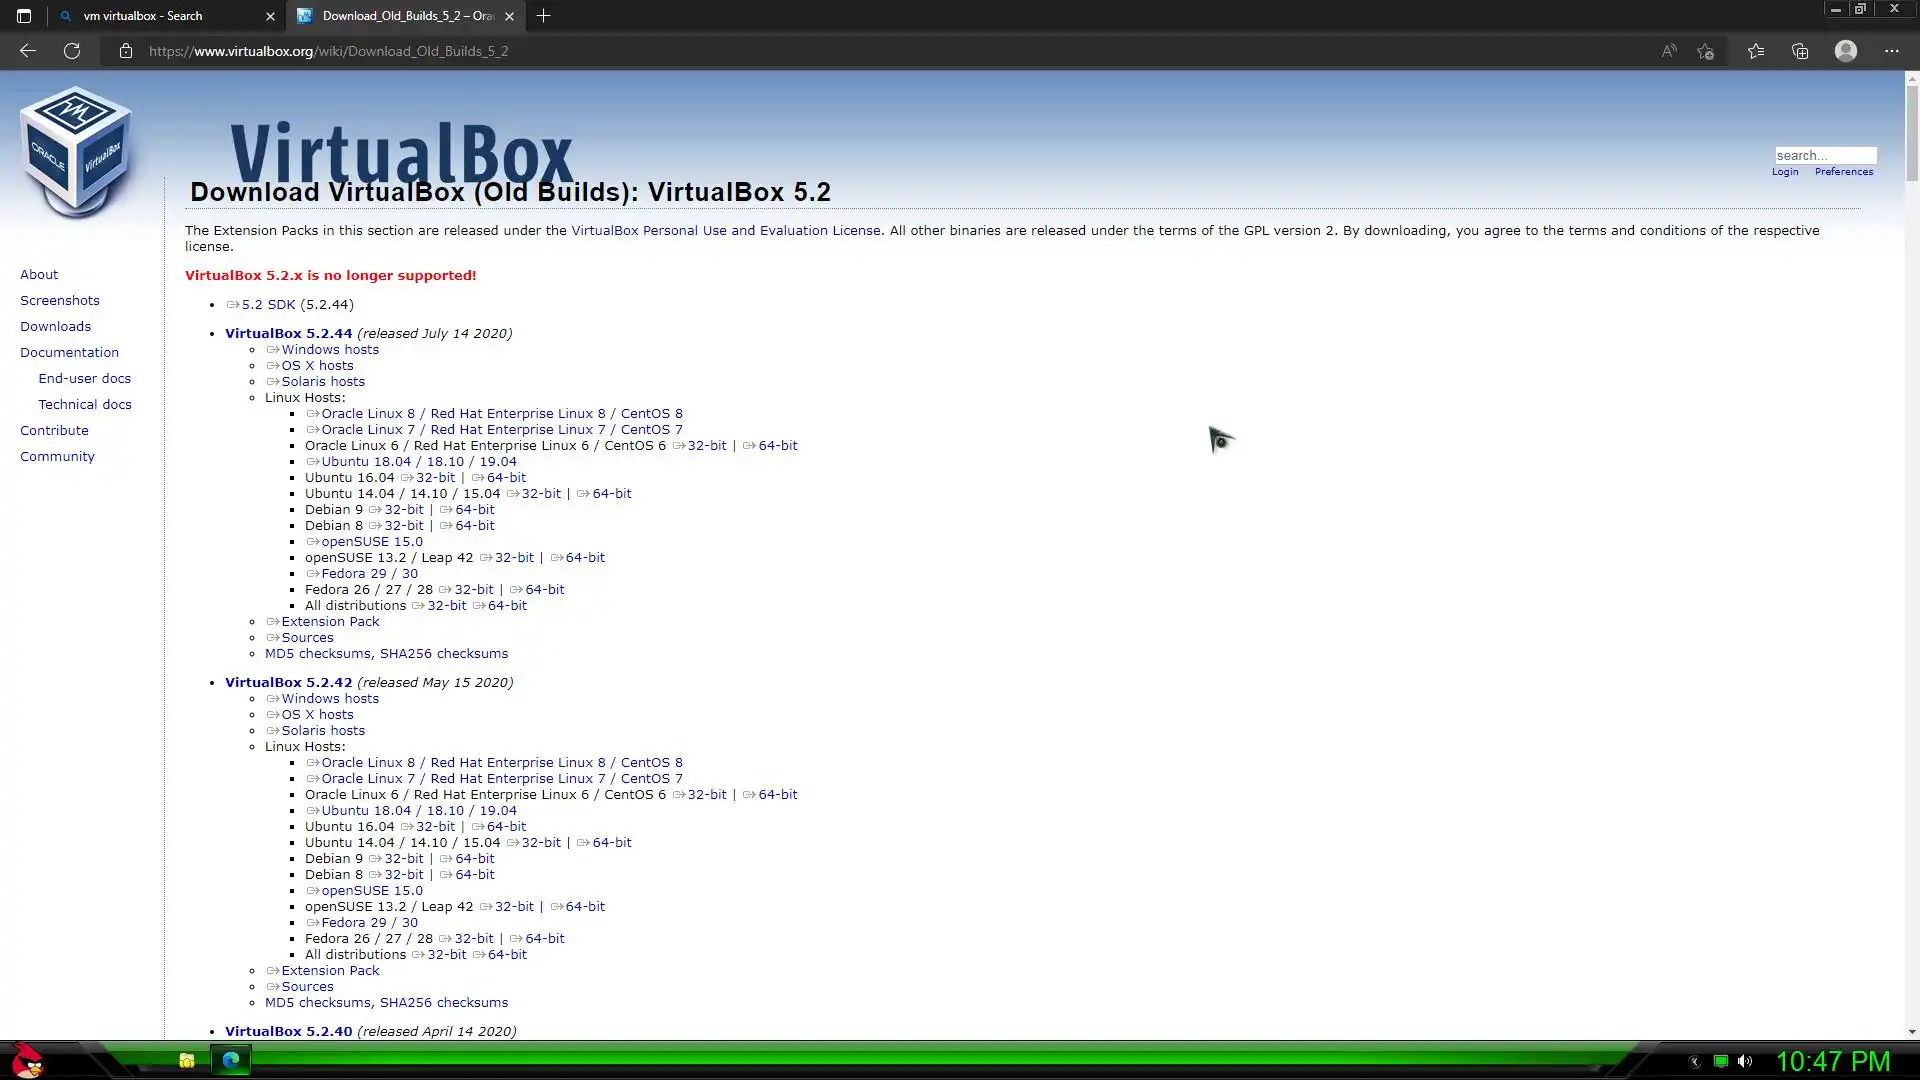This screenshot has width=1920, height=1080.
Task: Open the volume speaker icon in tray
Action: tap(1745, 1062)
